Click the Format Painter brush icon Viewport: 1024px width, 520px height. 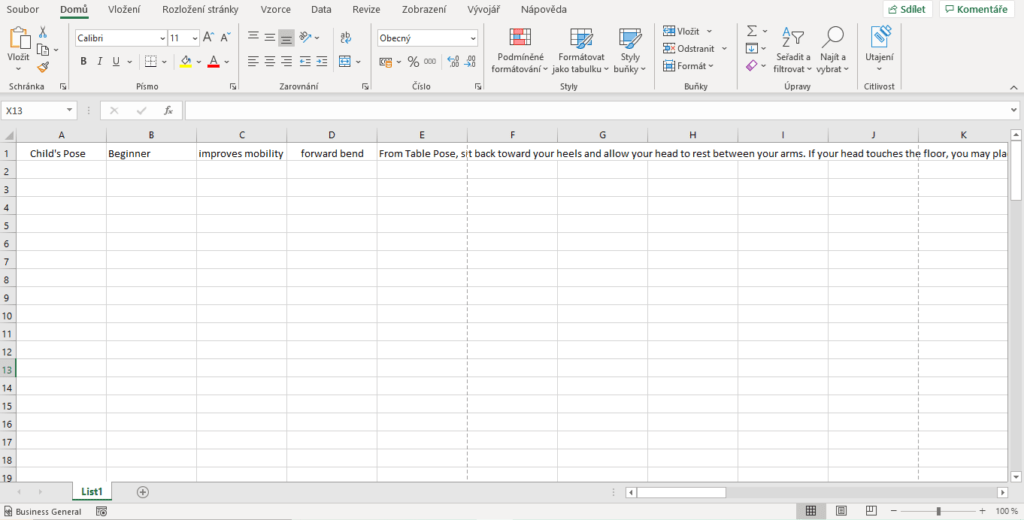(x=43, y=67)
